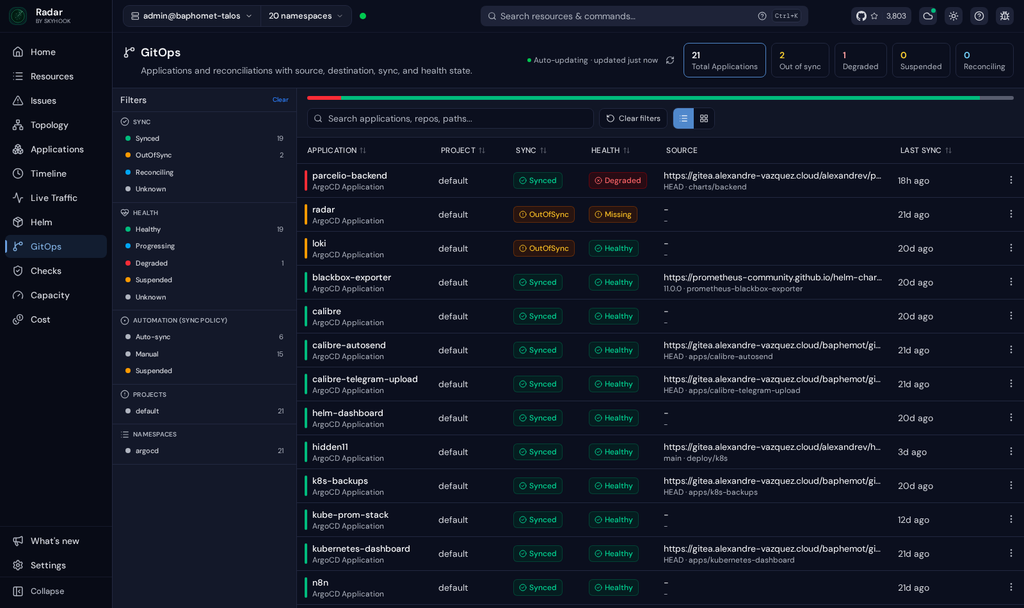Screen dimensions: 1024x608
Task: Filter by Reconciling sync status
Action: coord(204,172)
